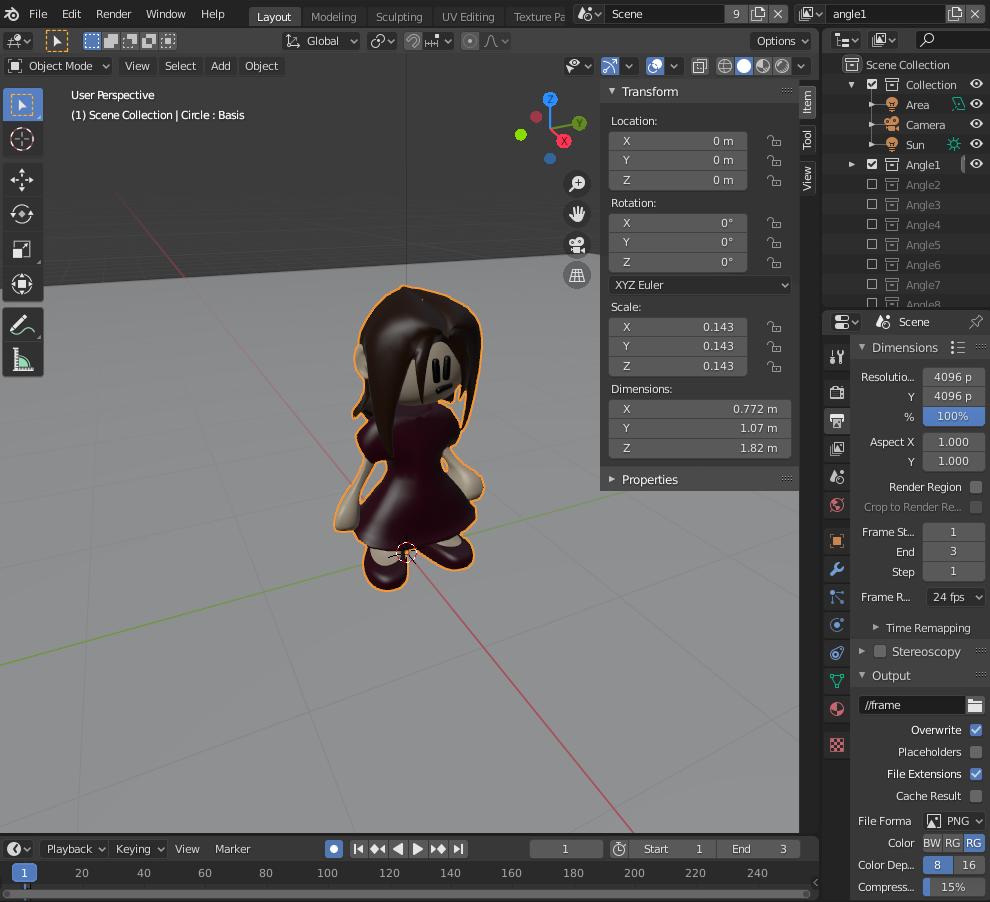Enable the Angle2 collection checkbox
Viewport: 990px width, 902px height.
point(872,185)
